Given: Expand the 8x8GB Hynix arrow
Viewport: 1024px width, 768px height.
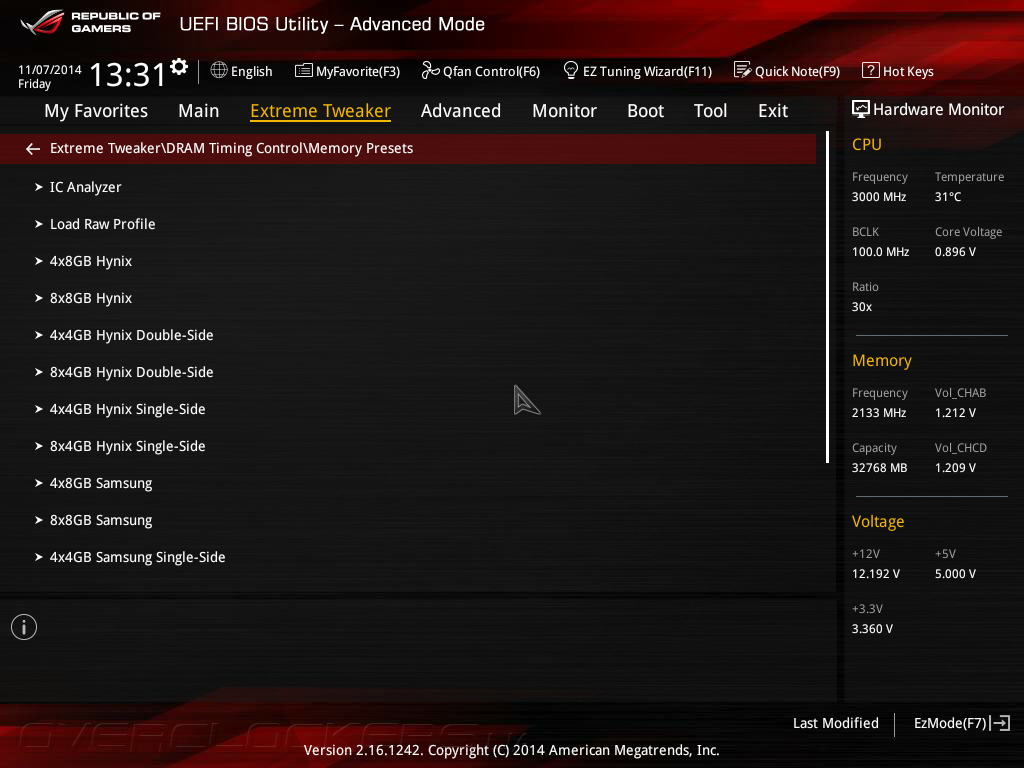Looking at the screenshot, I should (x=39, y=298).
